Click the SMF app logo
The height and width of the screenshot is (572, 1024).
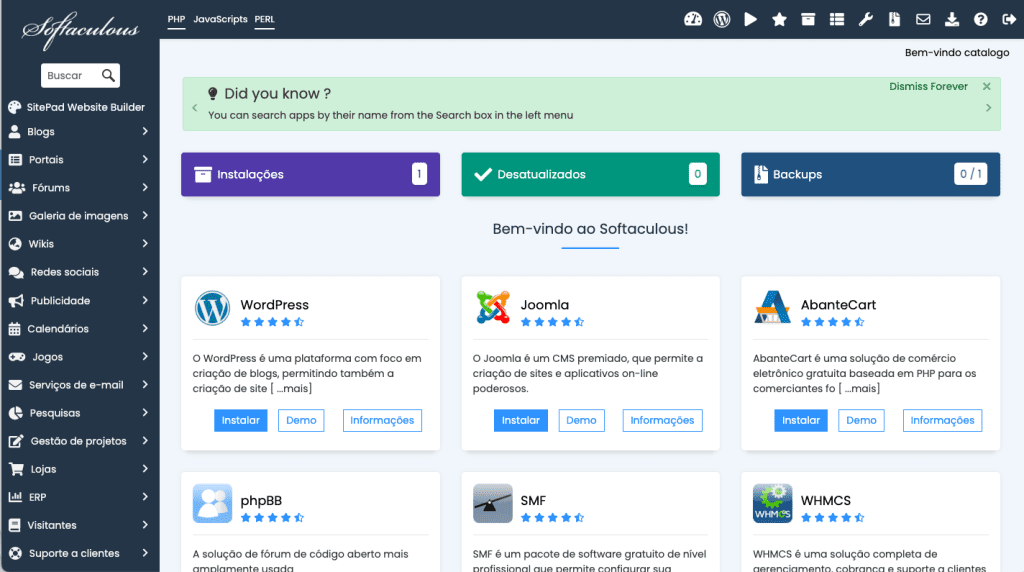click(x=492, y=503)
